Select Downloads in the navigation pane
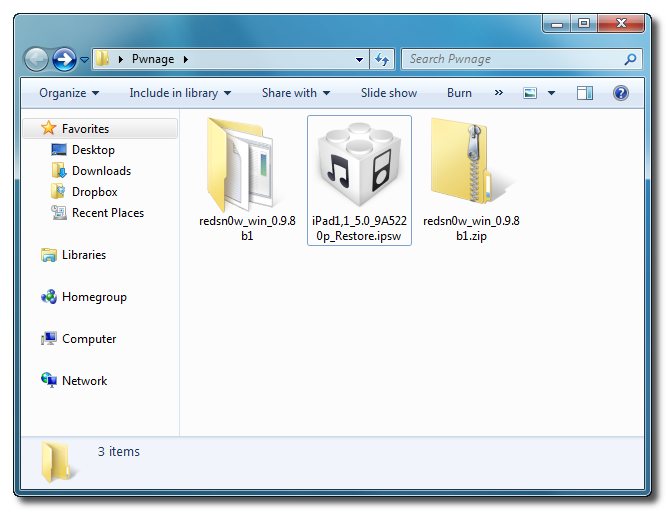The image size is (666, 511). point(100,171)
